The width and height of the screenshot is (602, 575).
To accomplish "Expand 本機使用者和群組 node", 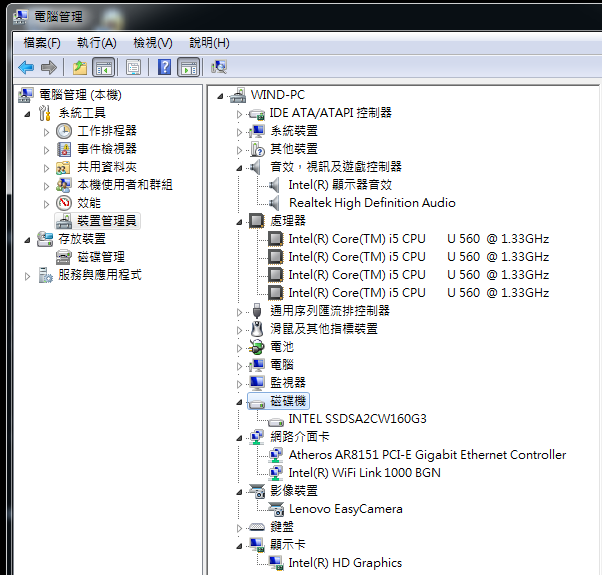I will tap(46, 186).
